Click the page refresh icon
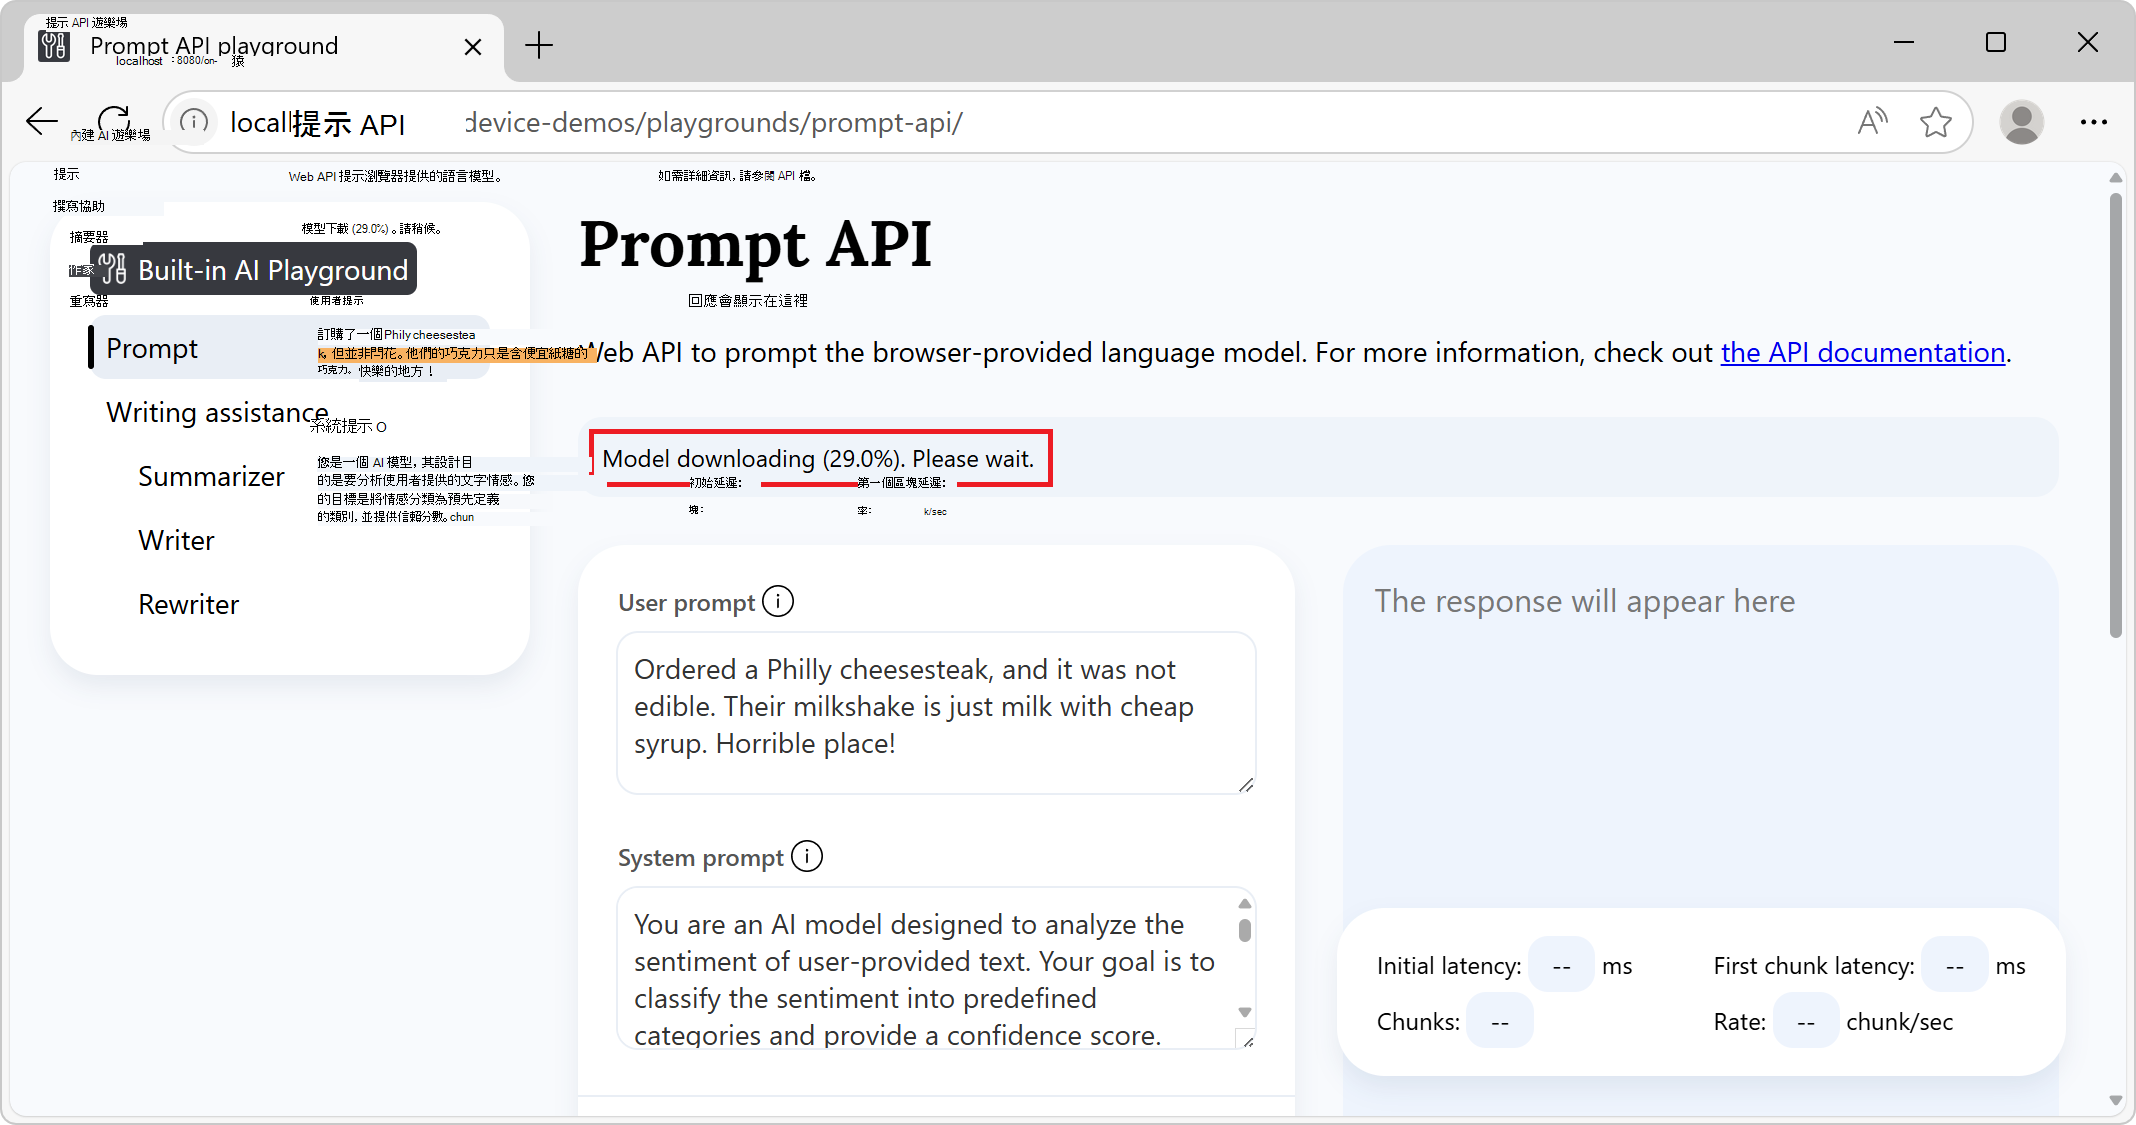The height and width of the screenshot is (1125, 2136). (114, 120)
